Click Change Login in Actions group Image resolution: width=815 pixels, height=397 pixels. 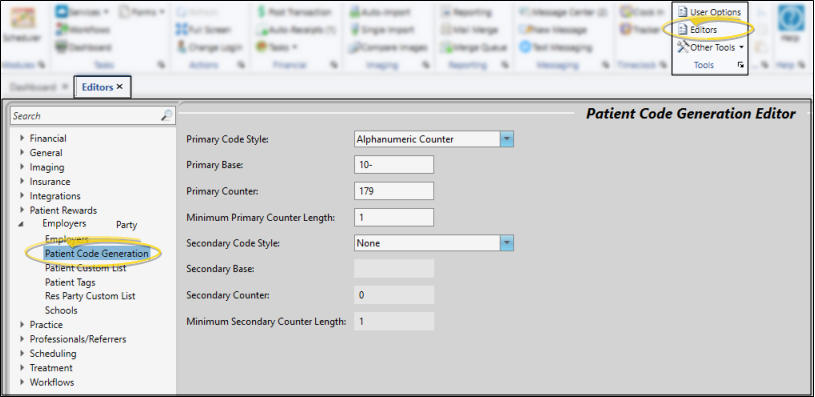point(209,47)
